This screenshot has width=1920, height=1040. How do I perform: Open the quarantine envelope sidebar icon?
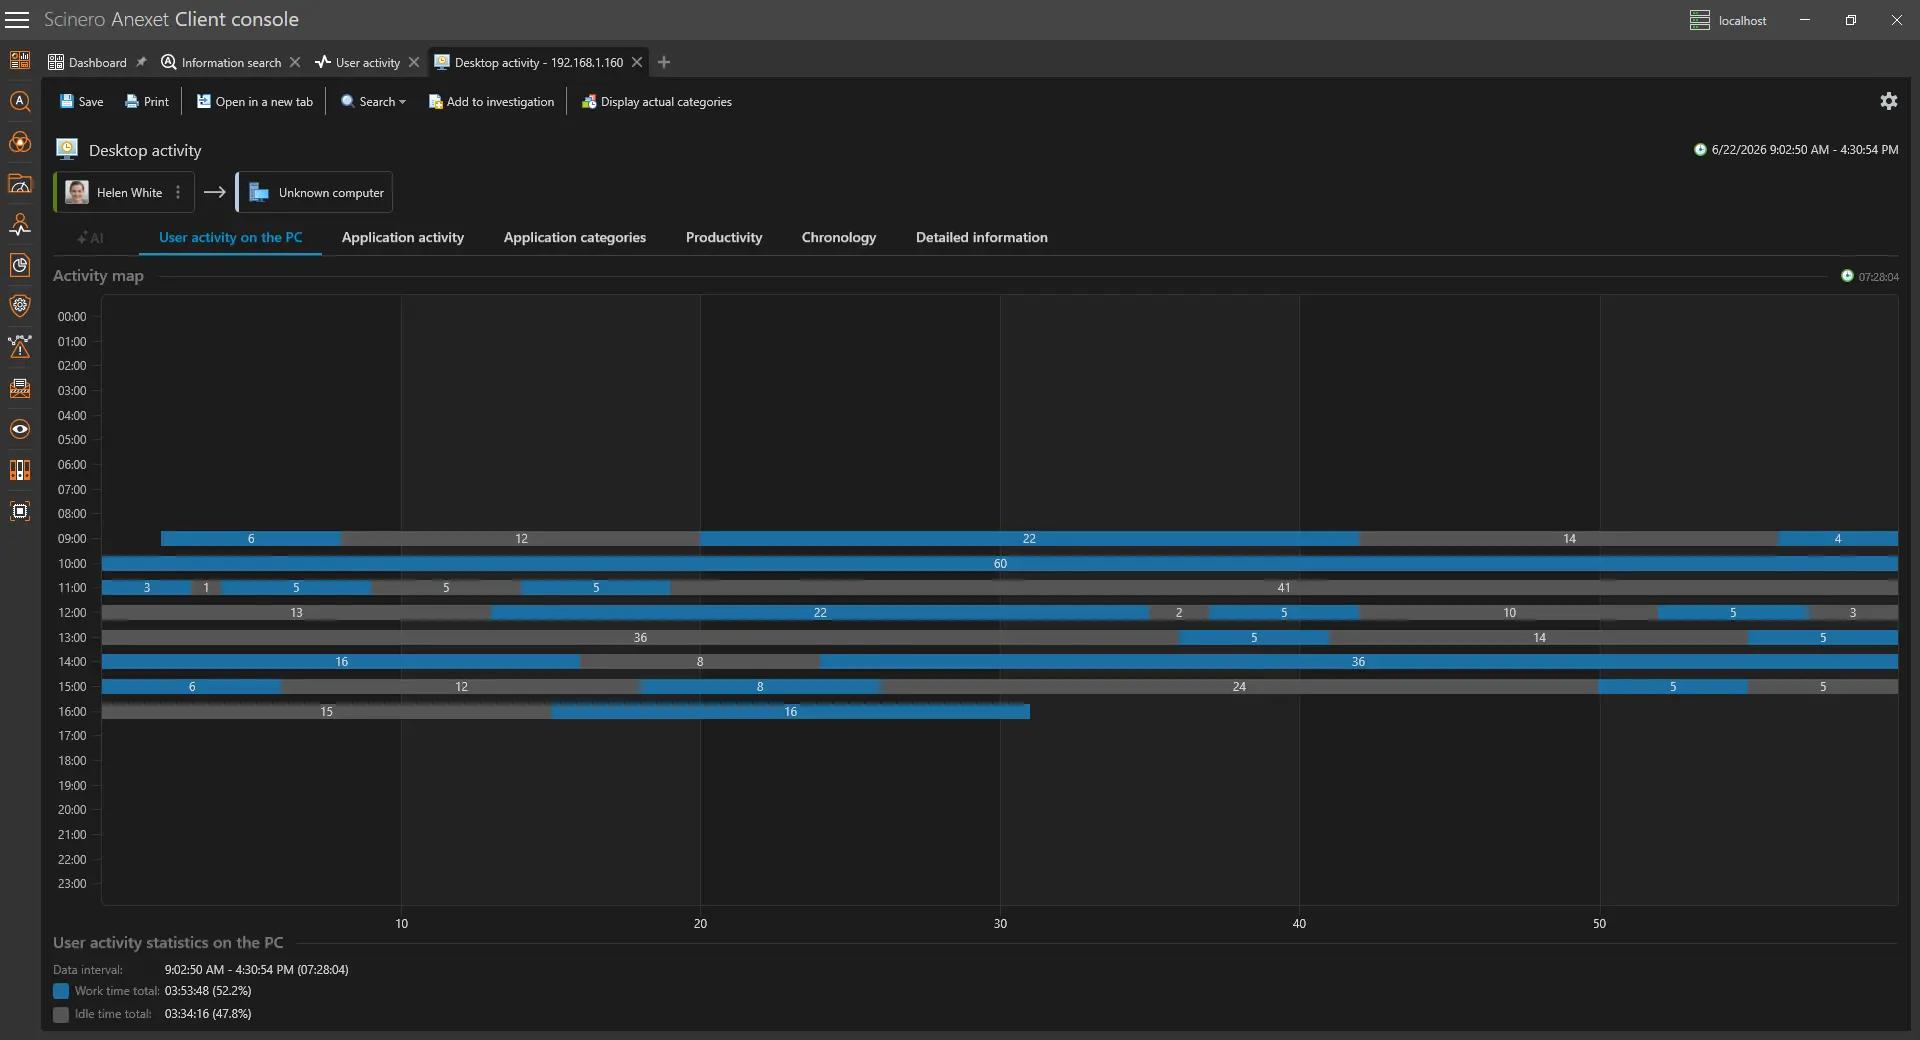[x=20, y=388]
